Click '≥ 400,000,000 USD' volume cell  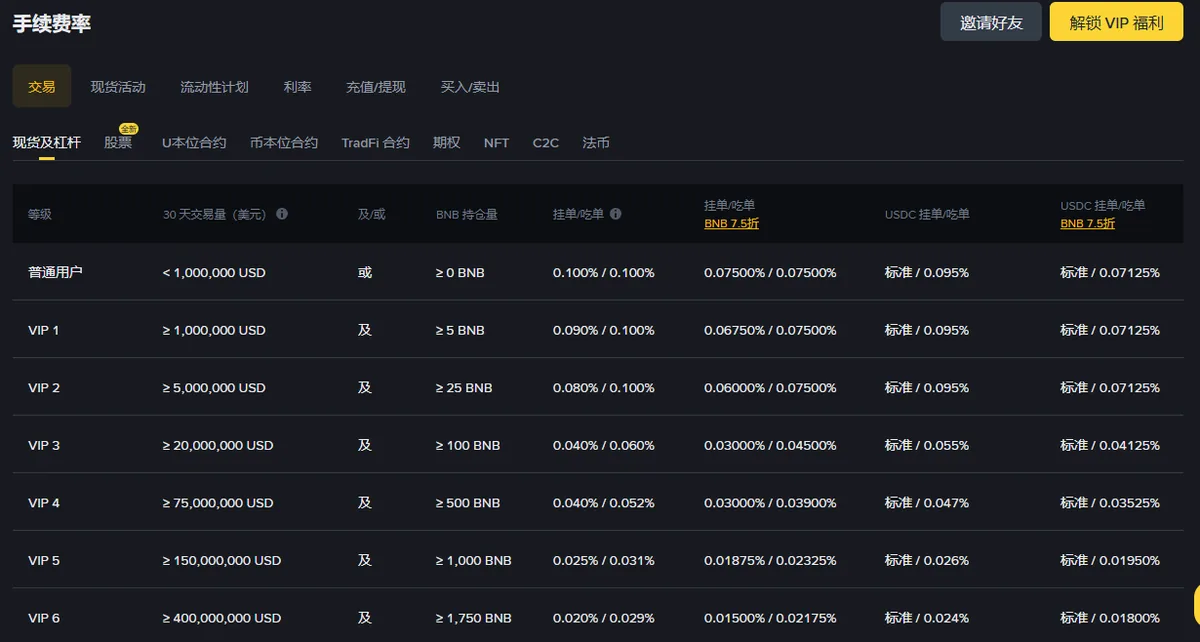click(222, 618)
